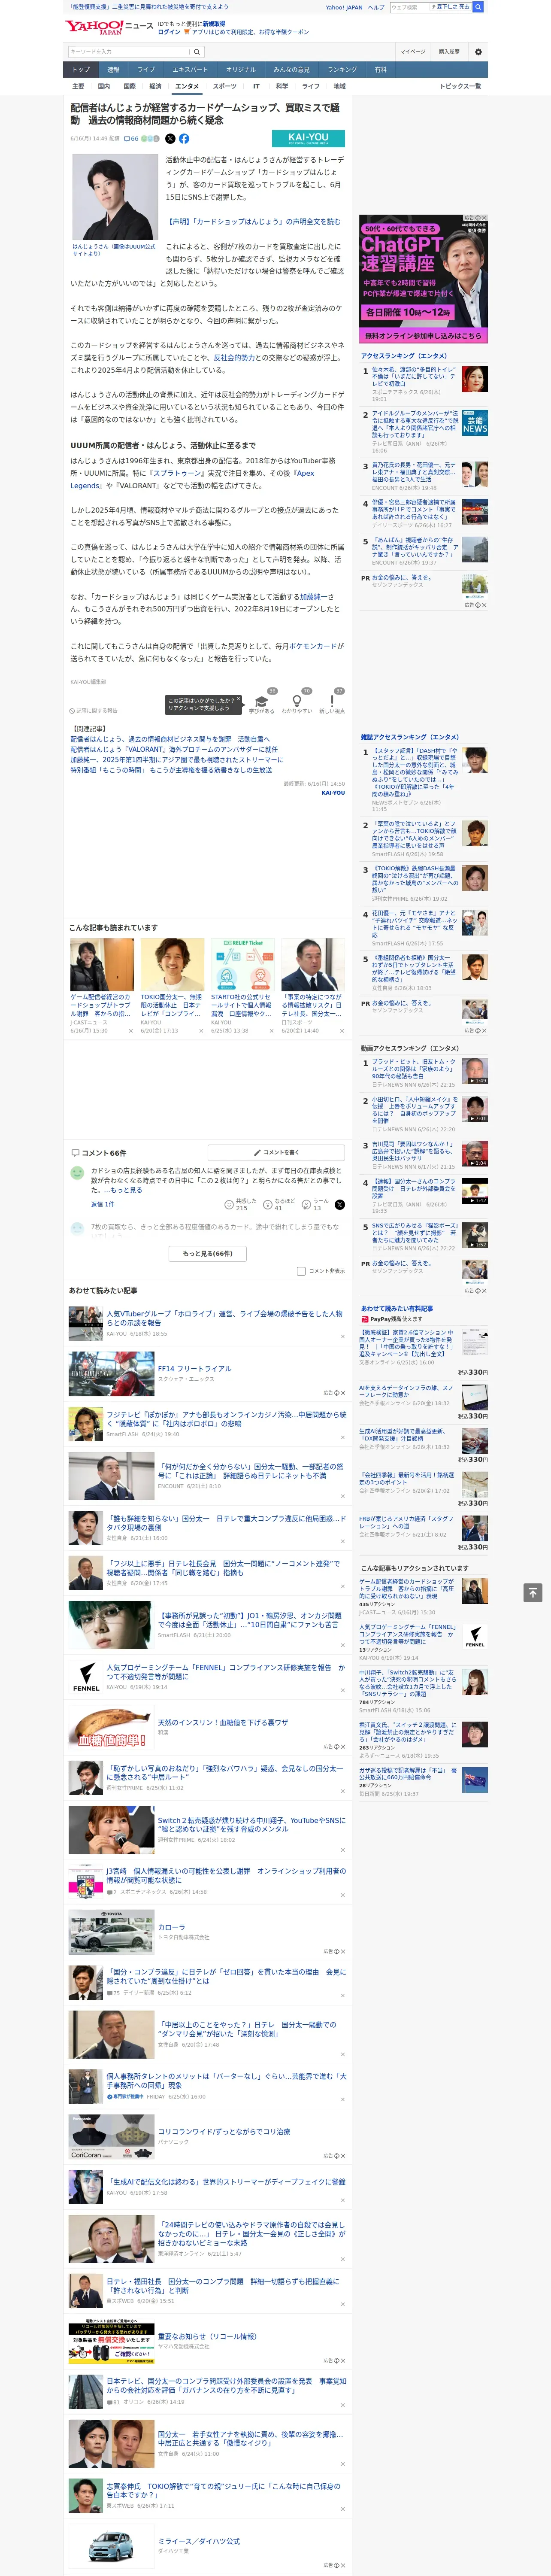Click the scroll-to-top arrow button
The image size is (551, 2576).
[532, 1592]
